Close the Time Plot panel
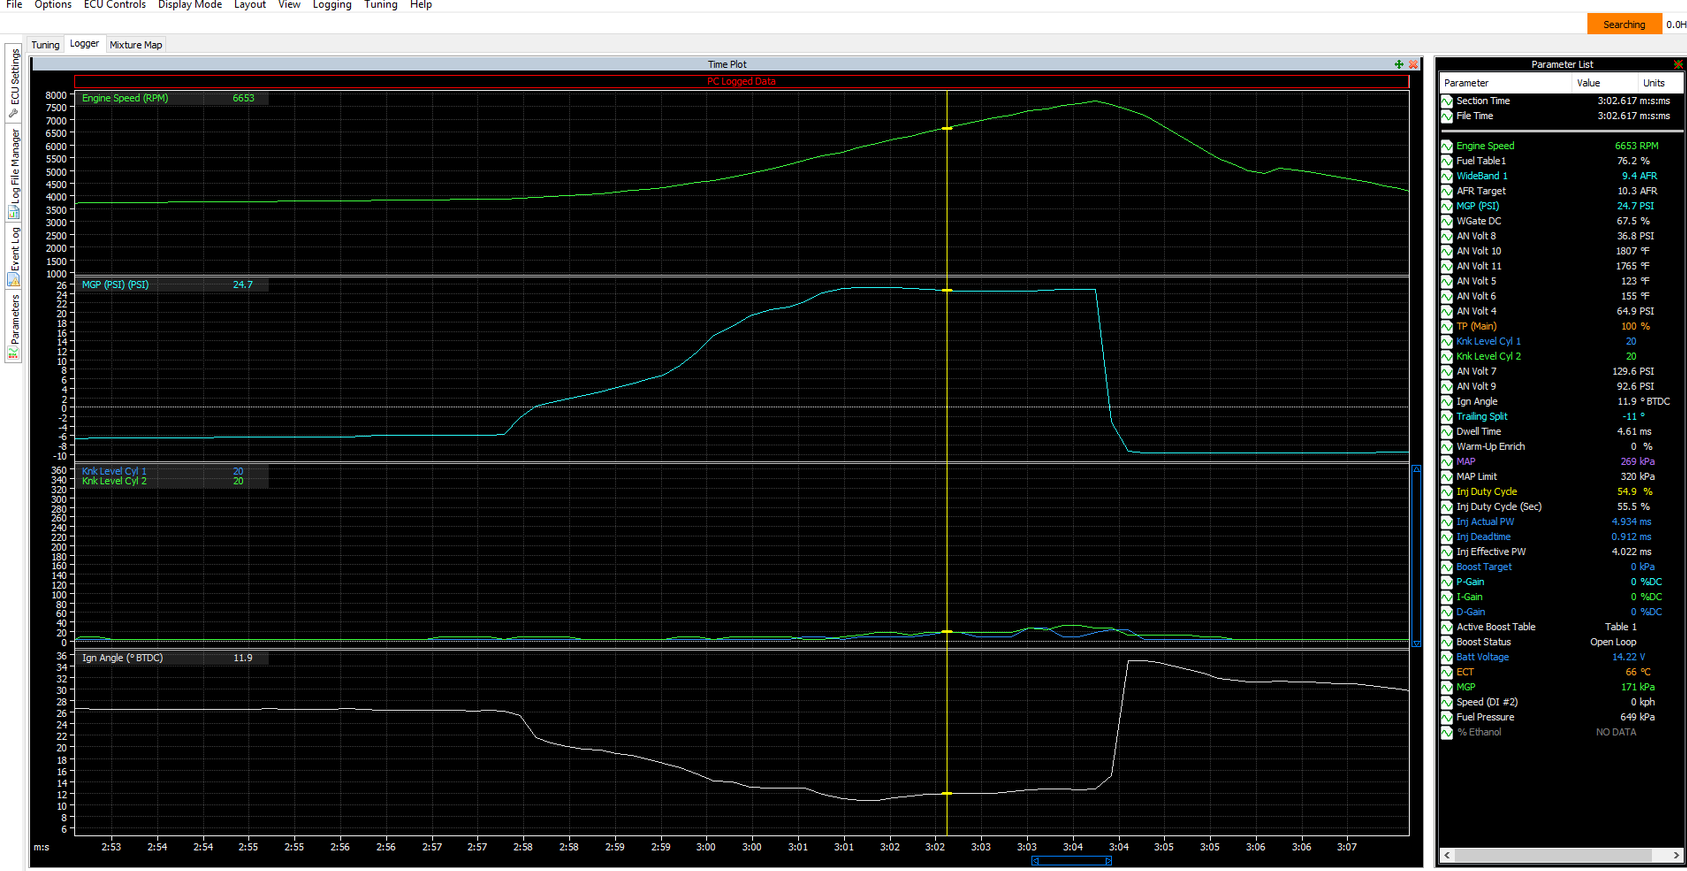 click(1413, 64)
